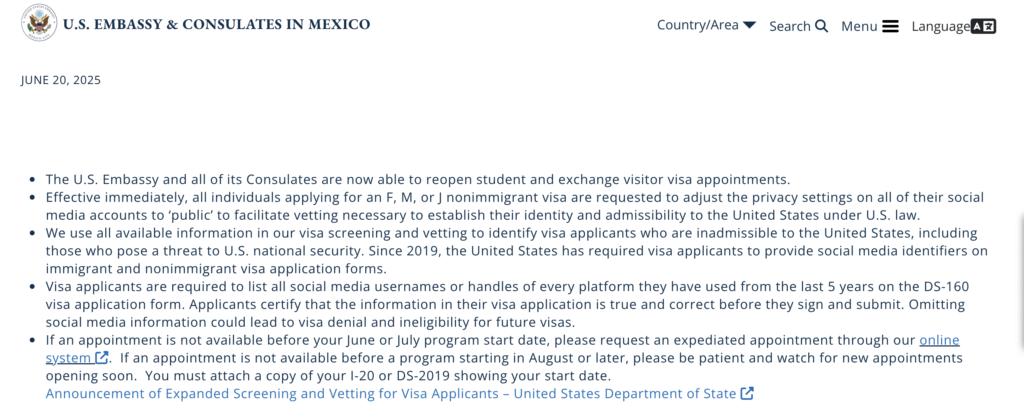The height and width of the screenshot is (416, 1024).
Task: Open Announcement of Expanded Screening and Vetting link
Action: [391, 394]
